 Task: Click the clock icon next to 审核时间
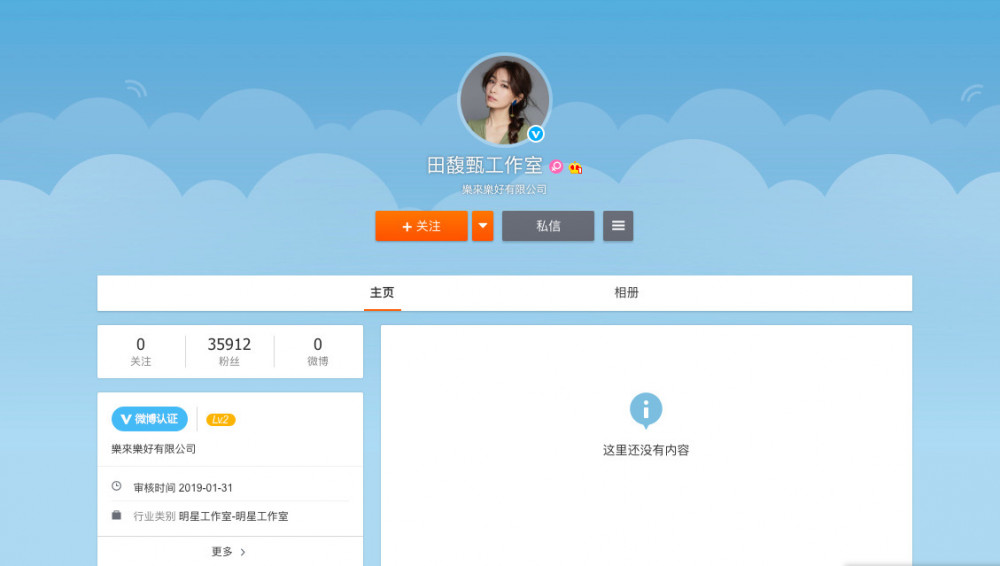[117, 486]
